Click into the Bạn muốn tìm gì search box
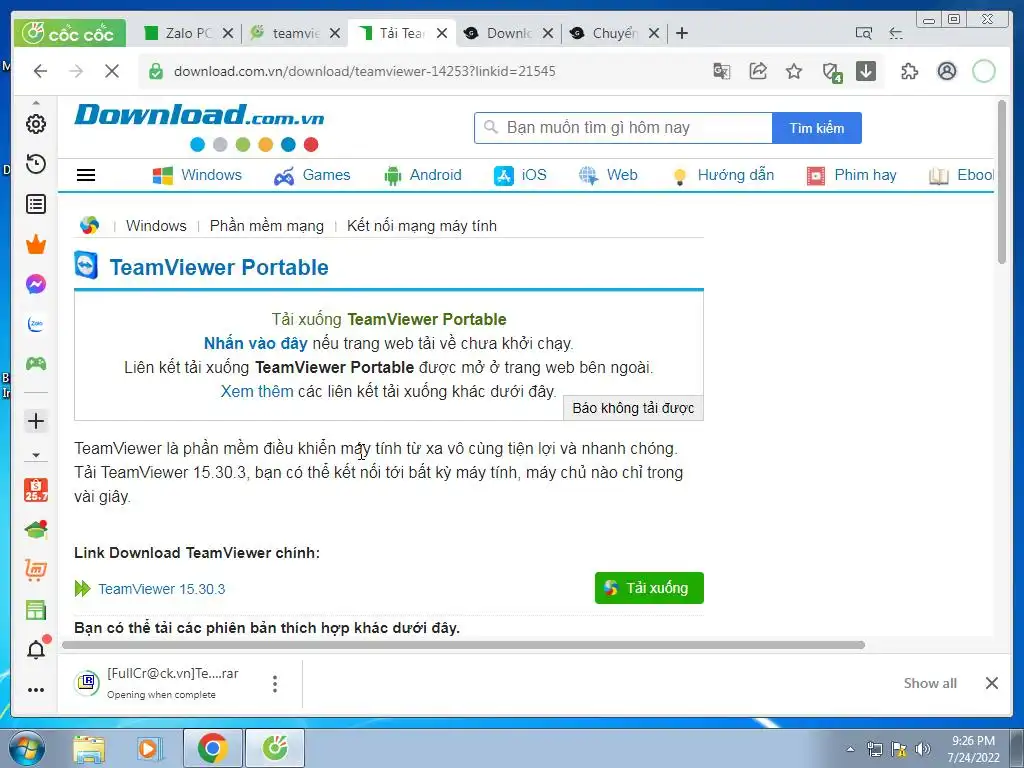Image resolution: width=1024 pixels, height=768 pixels. click(624, 128)
